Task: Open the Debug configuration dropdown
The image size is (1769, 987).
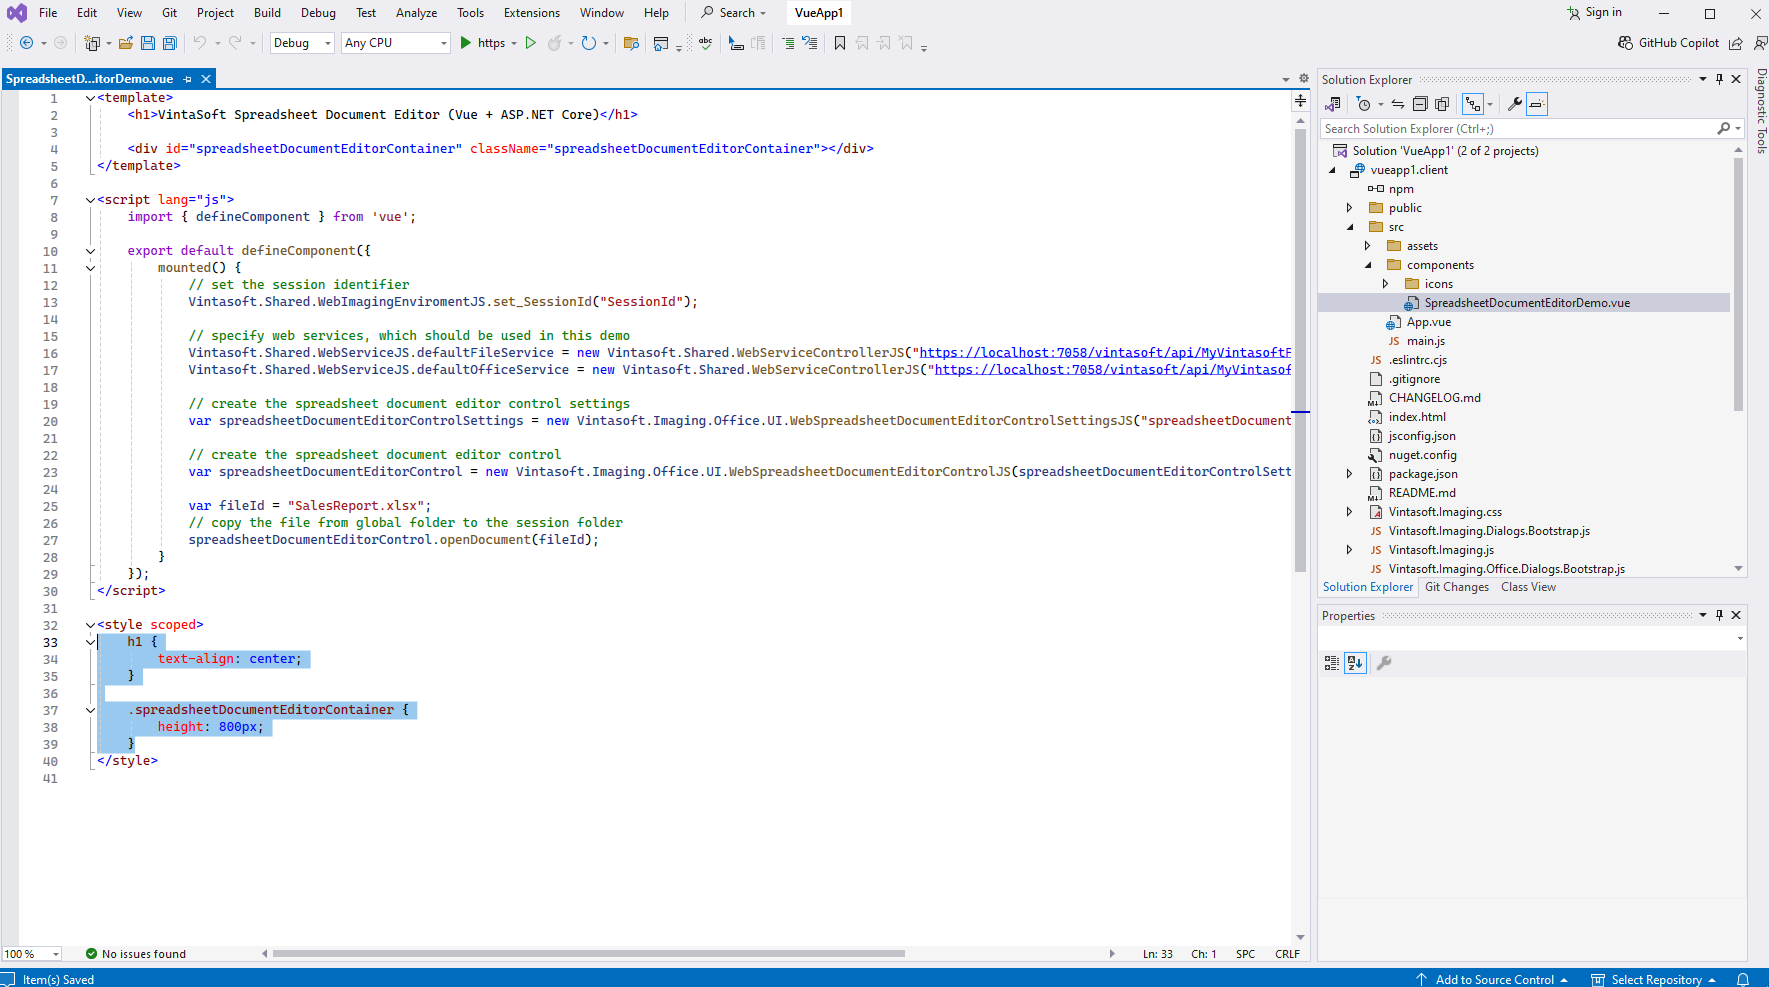Action: coord(302,43)
